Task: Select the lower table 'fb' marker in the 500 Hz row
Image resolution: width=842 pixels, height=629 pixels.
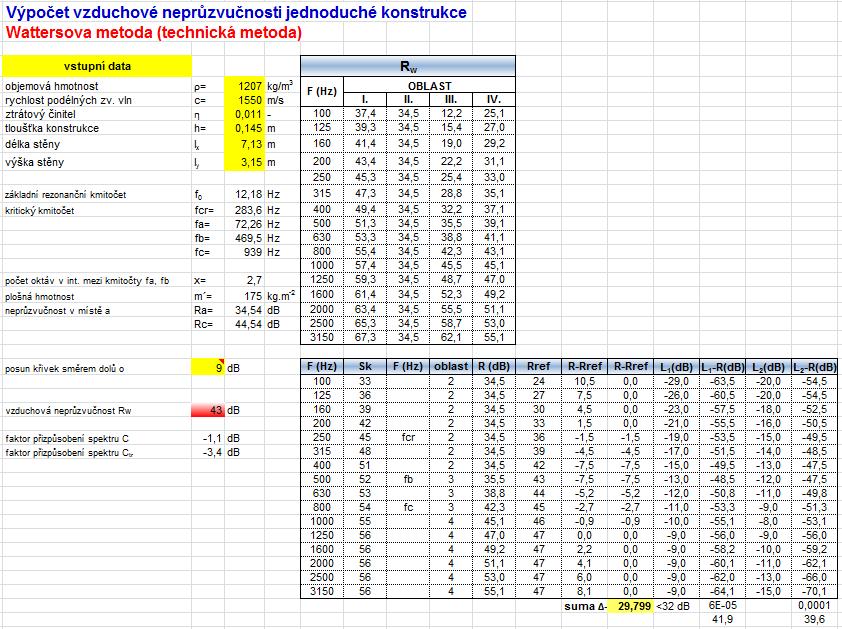Action: pos(408,479)
